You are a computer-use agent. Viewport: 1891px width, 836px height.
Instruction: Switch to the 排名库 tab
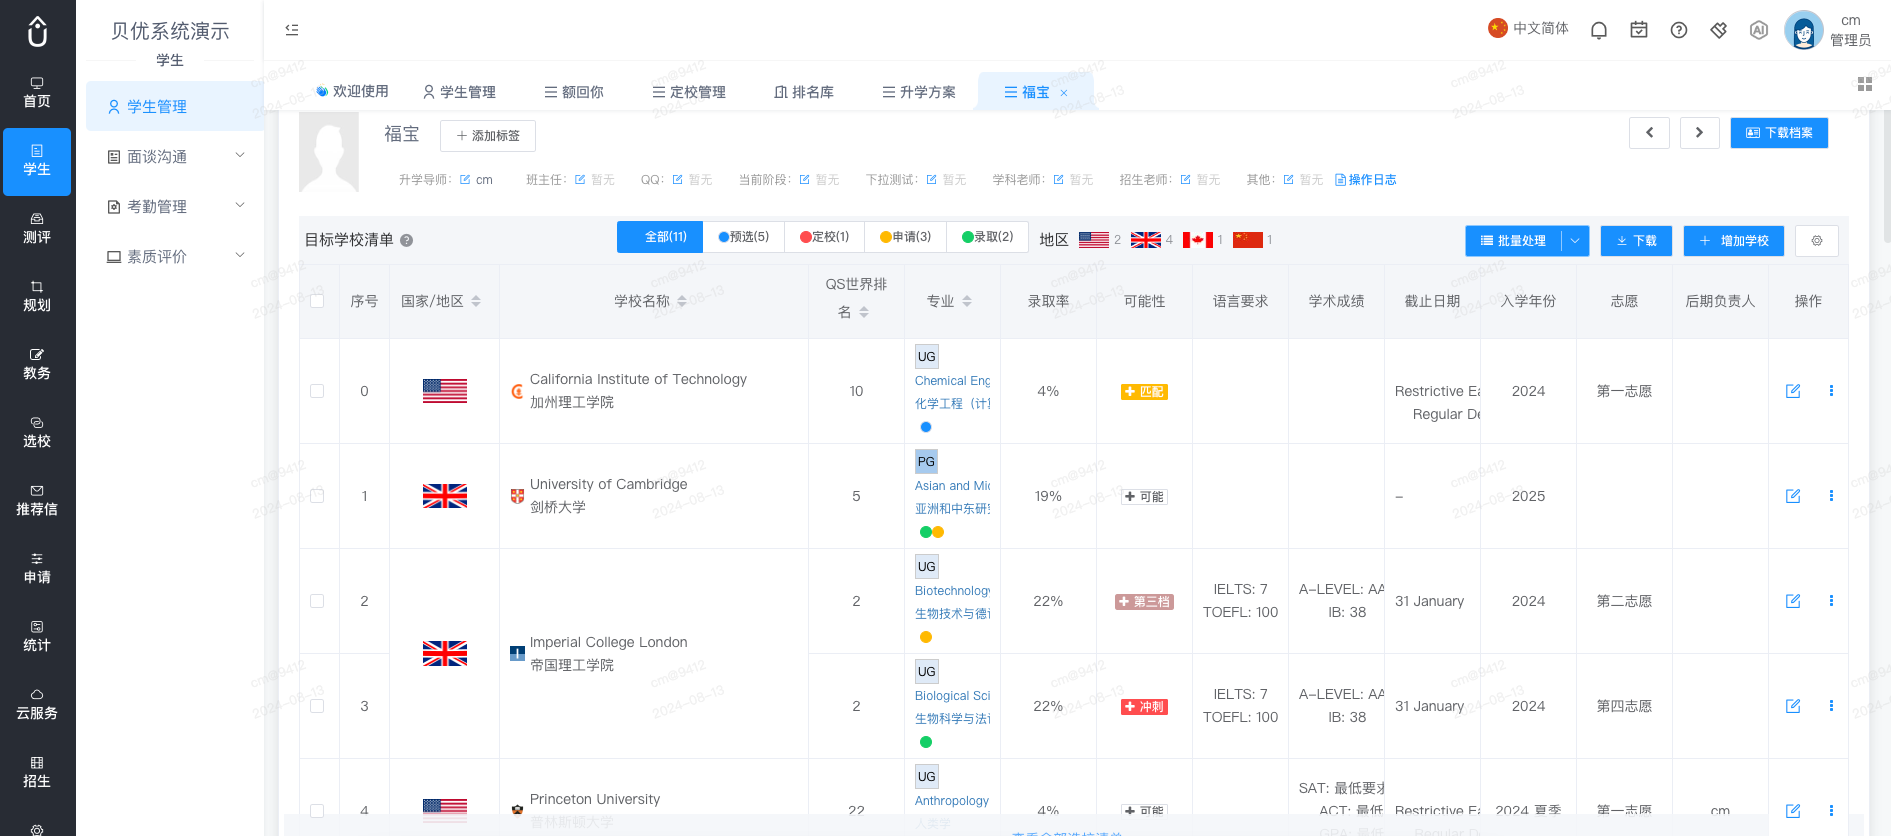804,92
